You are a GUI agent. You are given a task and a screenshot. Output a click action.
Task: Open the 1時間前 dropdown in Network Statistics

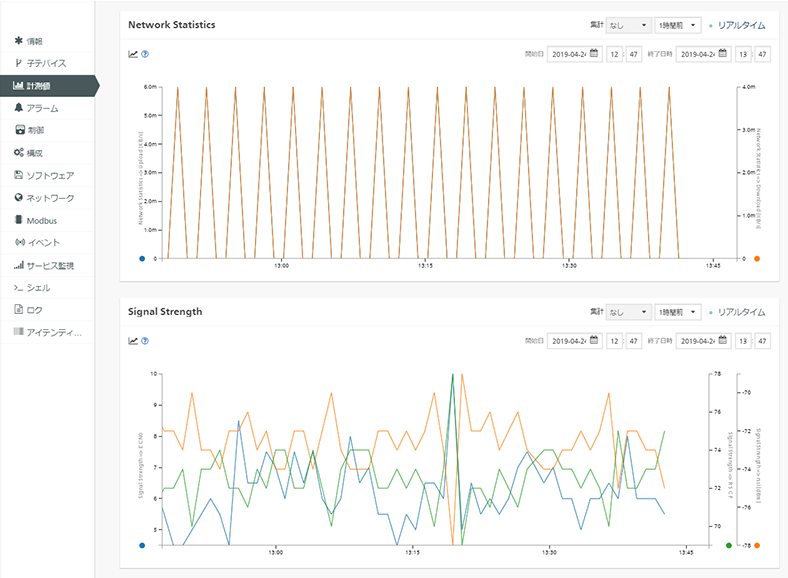677,25
